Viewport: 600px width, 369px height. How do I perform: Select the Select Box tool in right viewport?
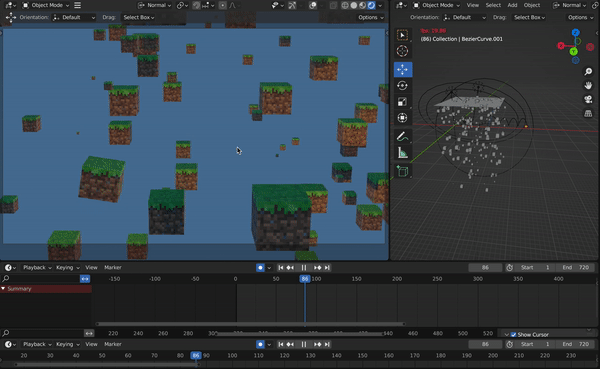[x=402, y=35]
